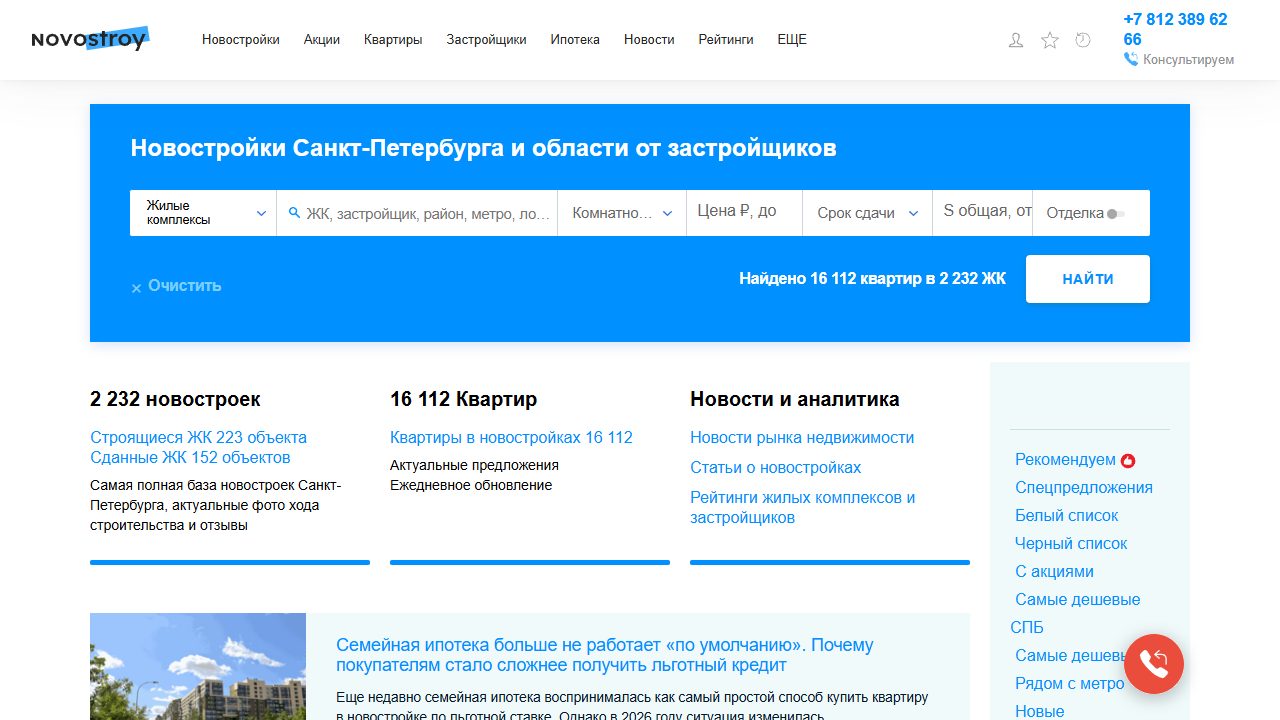Open the Рейтинги menu item
The height and width of the screenshot is (720, 1280).
tap(726, 40)
